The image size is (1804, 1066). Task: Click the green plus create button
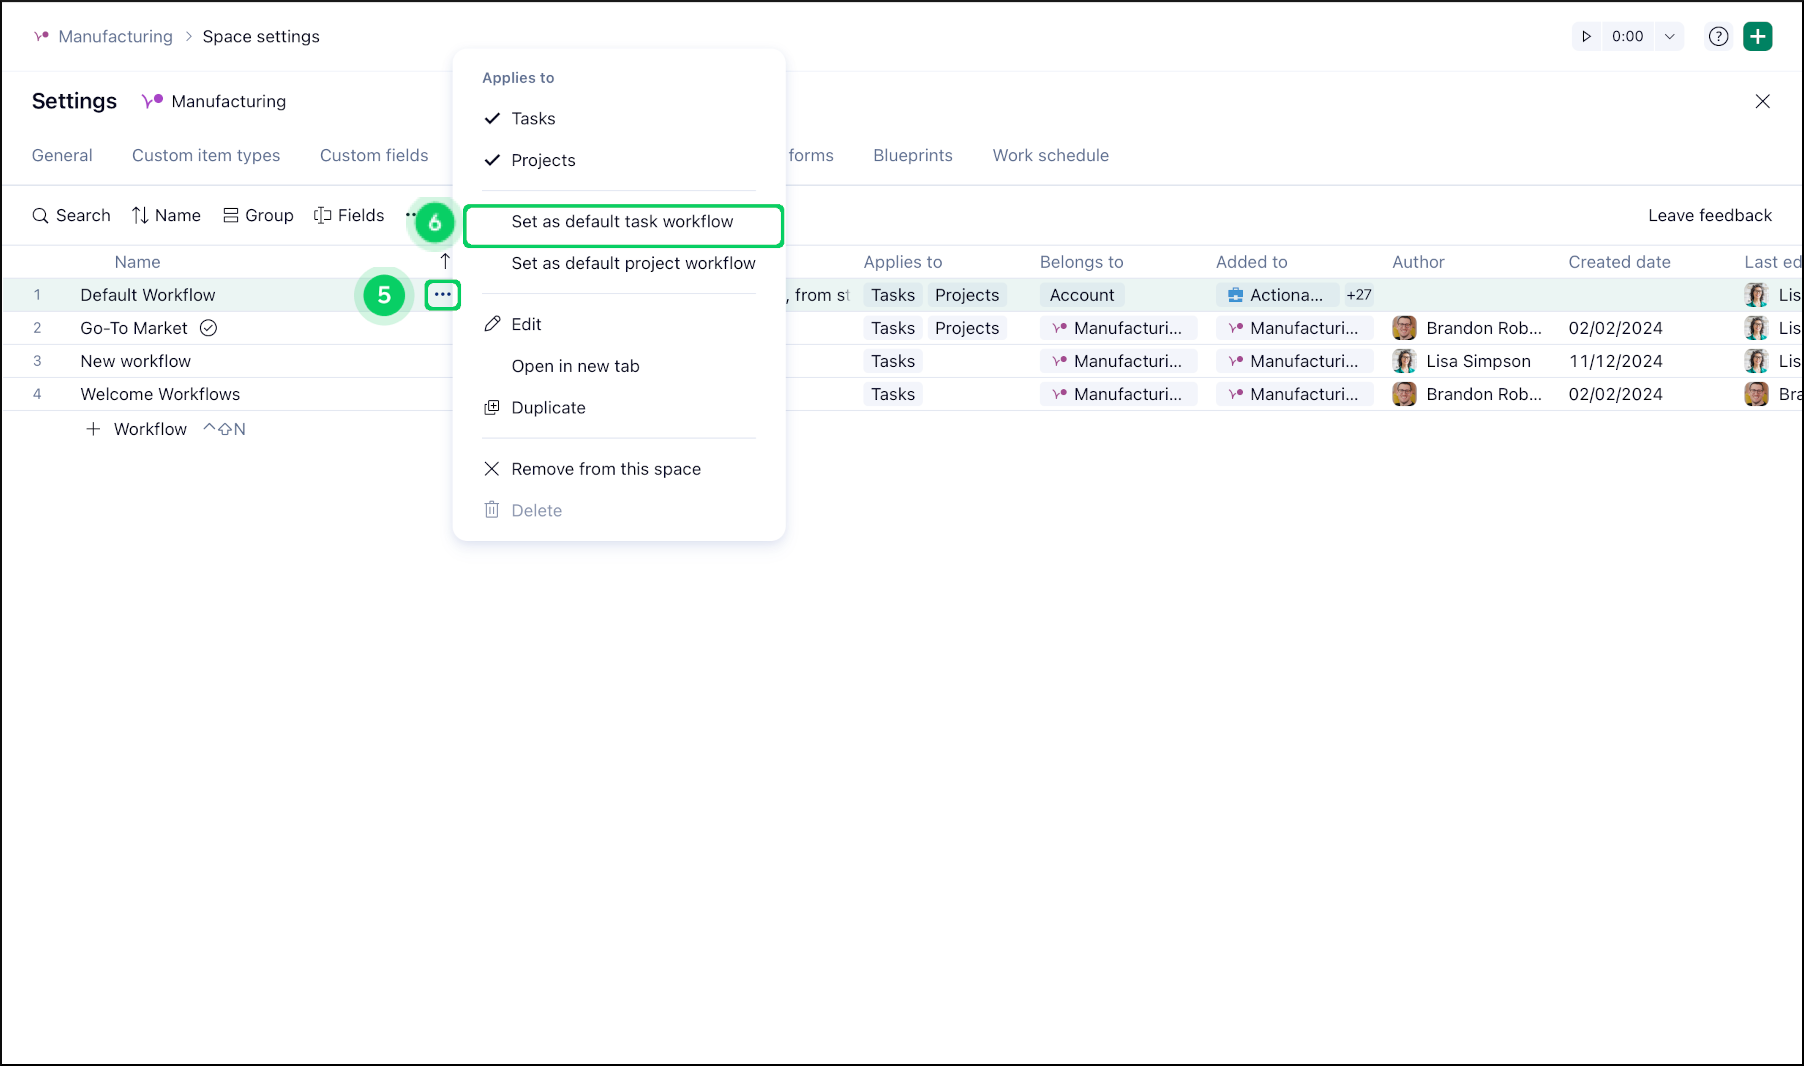1757,37
